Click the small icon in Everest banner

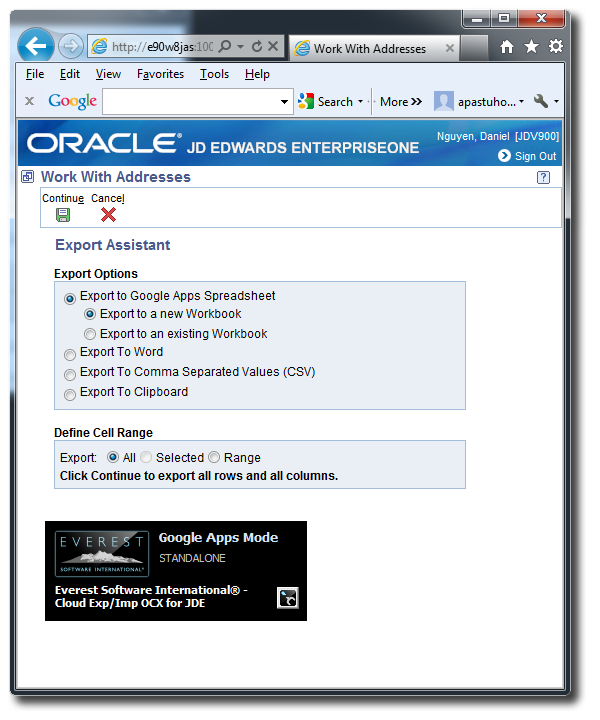(x=288, y=598)
